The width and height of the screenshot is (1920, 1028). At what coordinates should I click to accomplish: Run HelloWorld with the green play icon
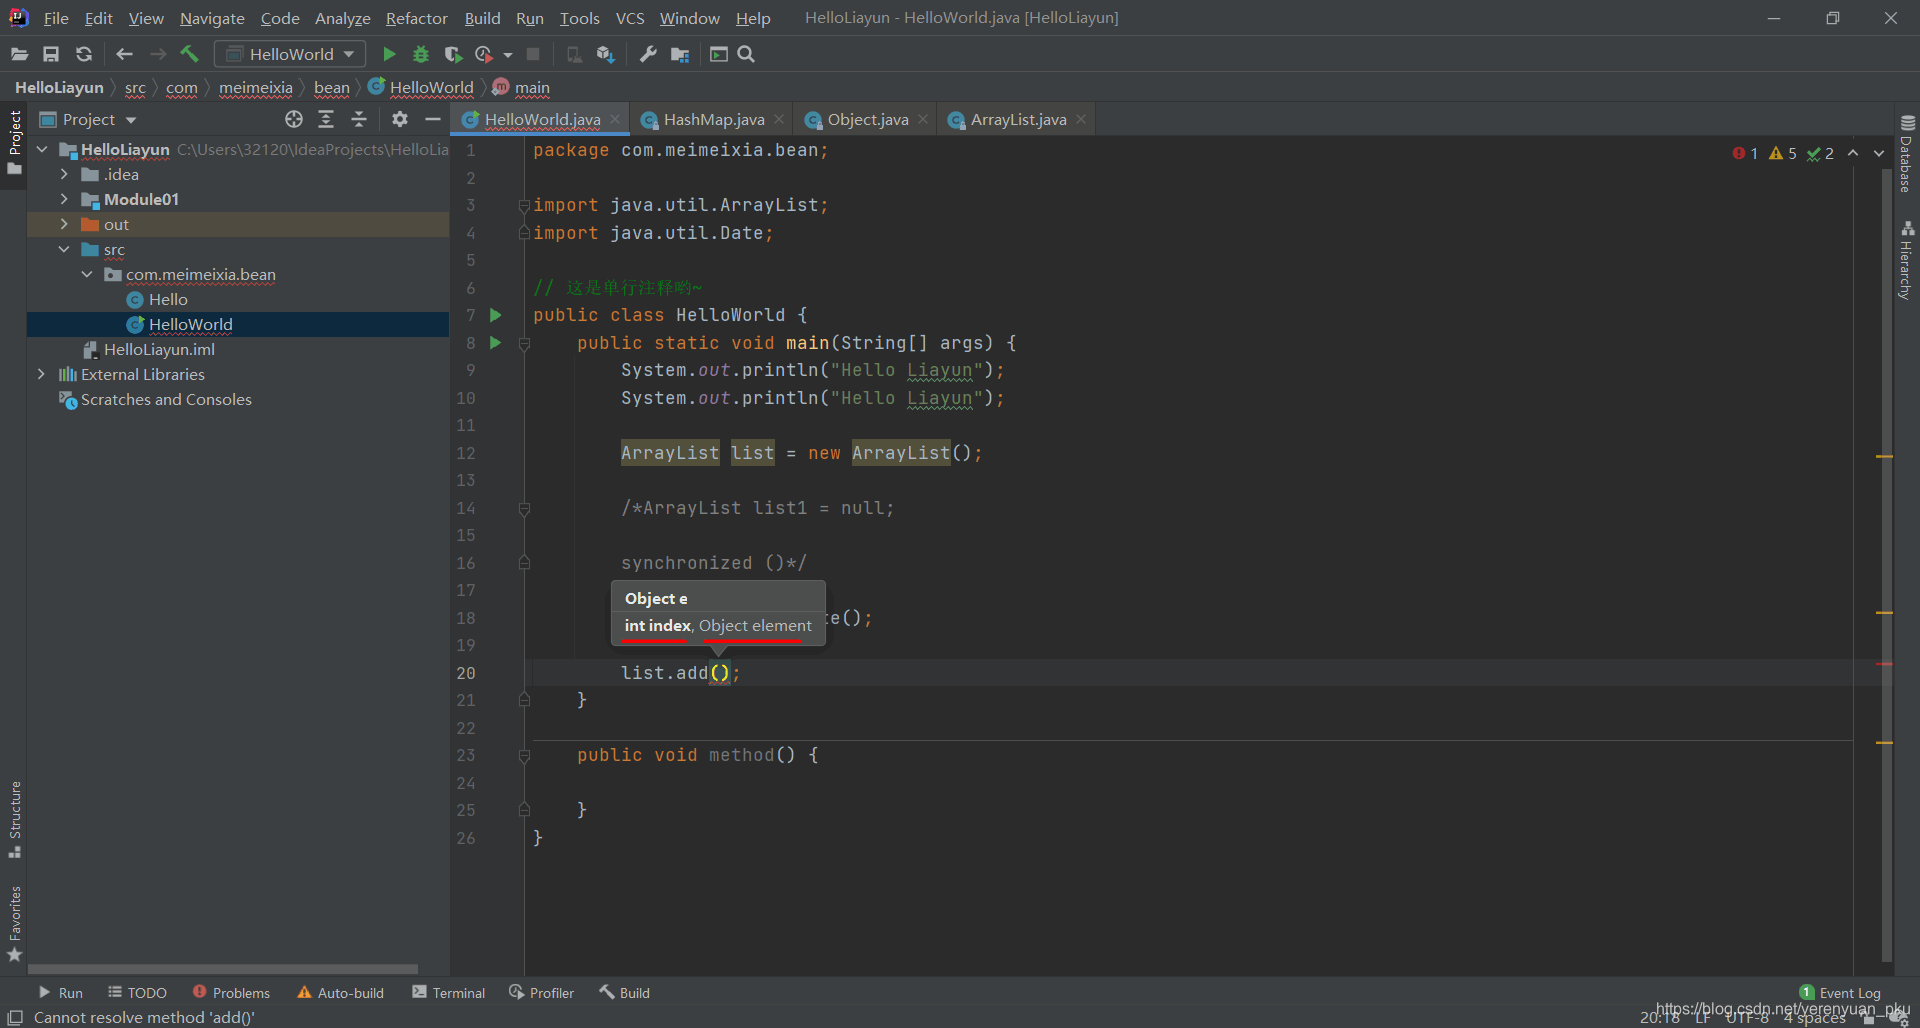tap(389, 54)
